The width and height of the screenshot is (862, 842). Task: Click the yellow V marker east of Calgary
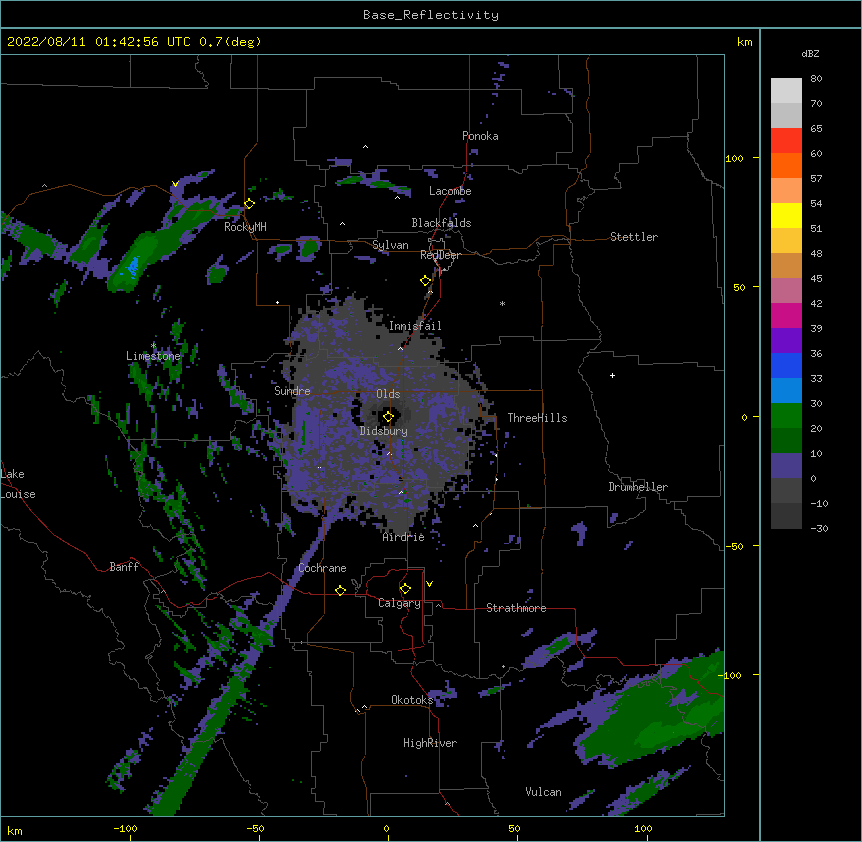429,584
